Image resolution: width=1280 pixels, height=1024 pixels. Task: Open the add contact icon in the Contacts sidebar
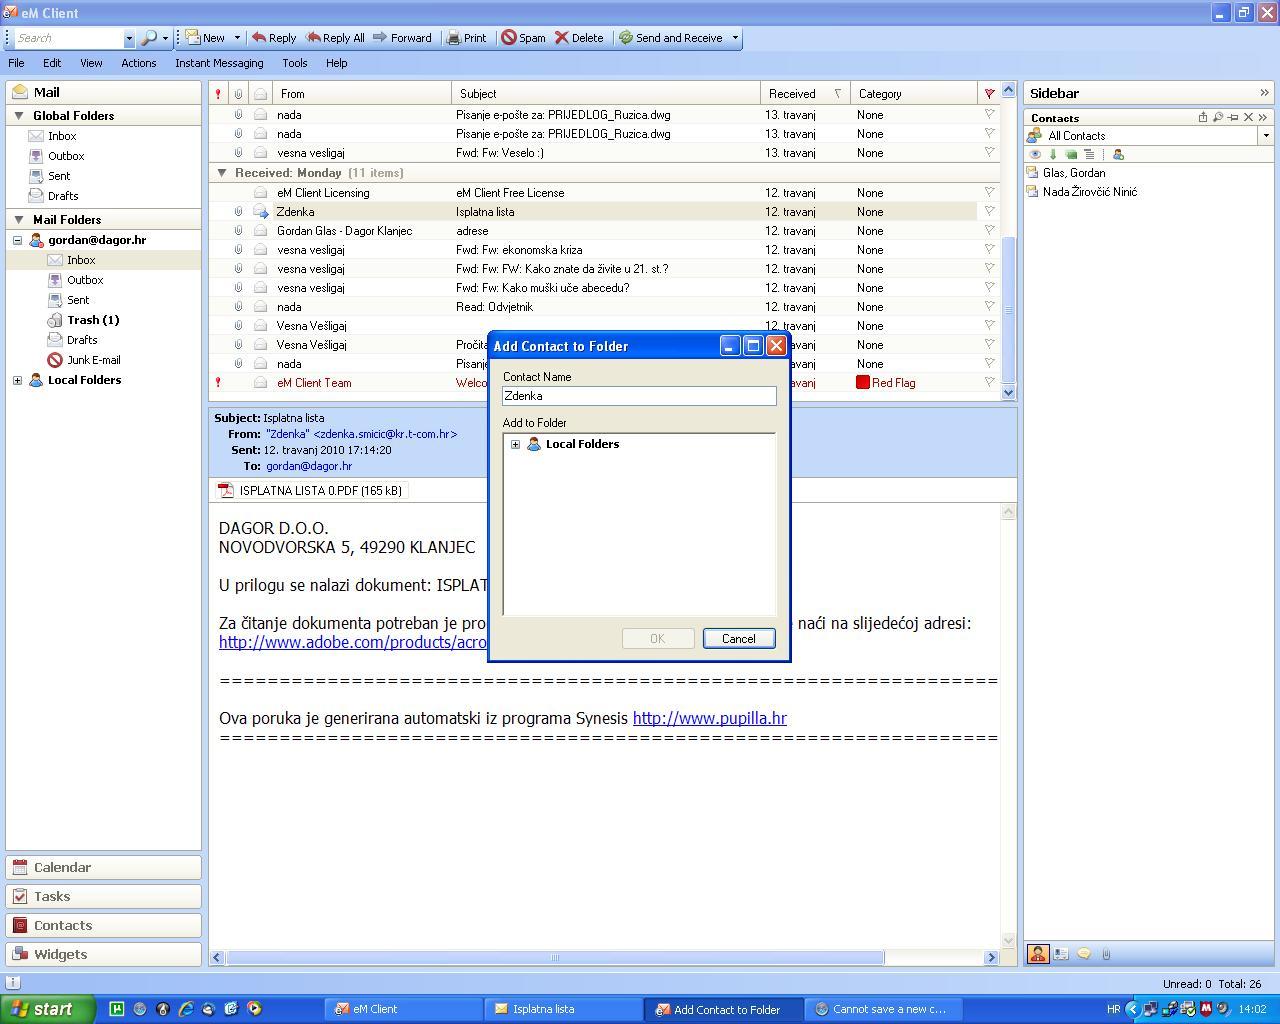pos(1120,155)
